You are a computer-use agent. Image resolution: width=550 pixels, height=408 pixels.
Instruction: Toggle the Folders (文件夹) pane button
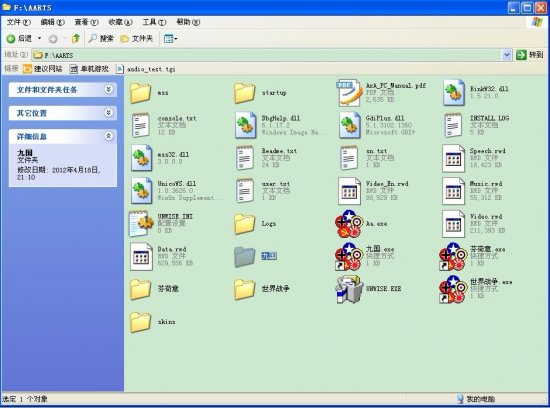click(136, 38)
